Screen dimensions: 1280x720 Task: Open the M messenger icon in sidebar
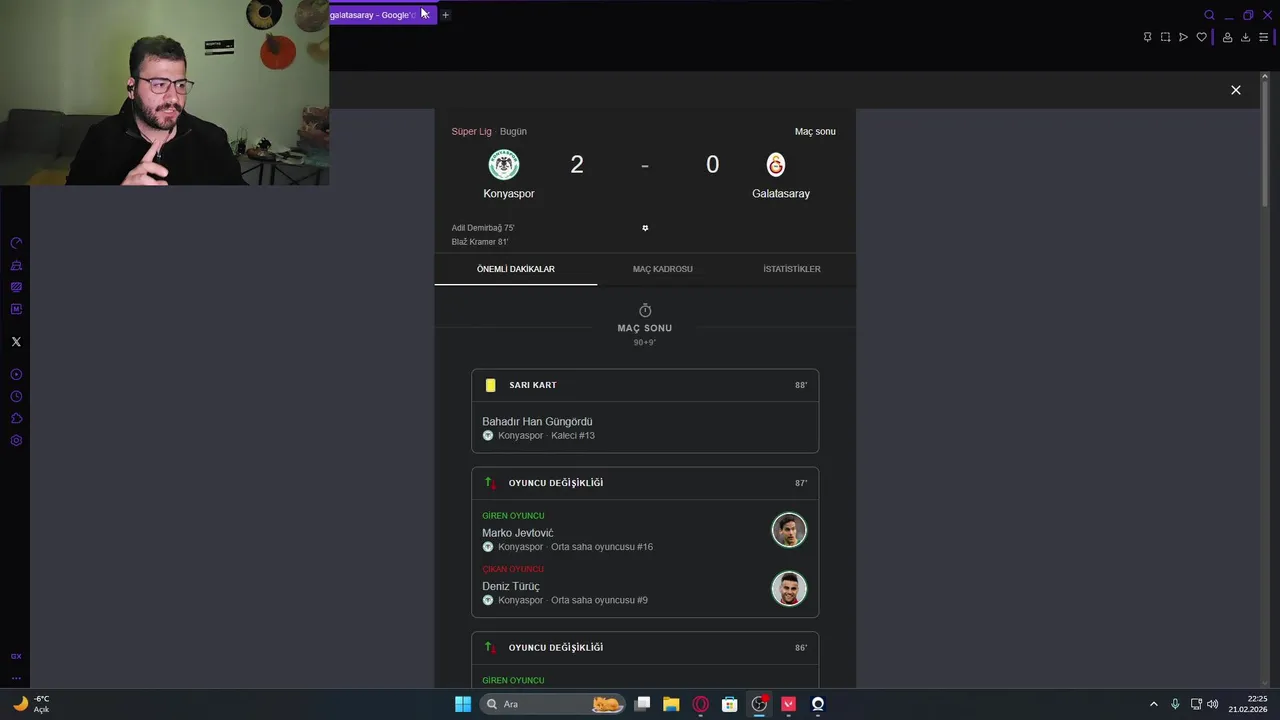pyautogui.click(x=16, y=309)
